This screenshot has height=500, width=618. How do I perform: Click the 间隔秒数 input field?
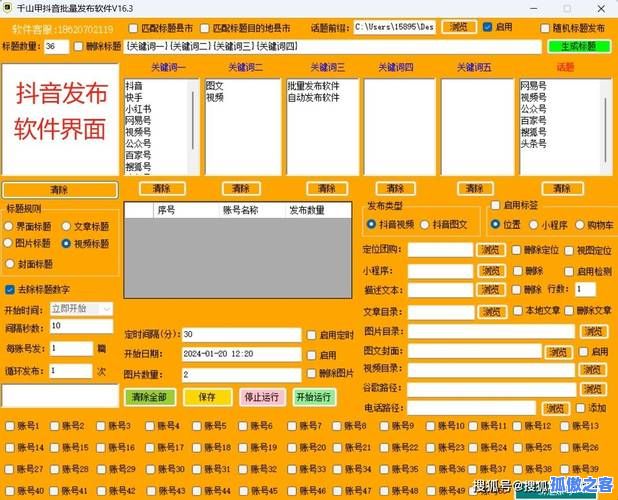[x=82, y=326]
